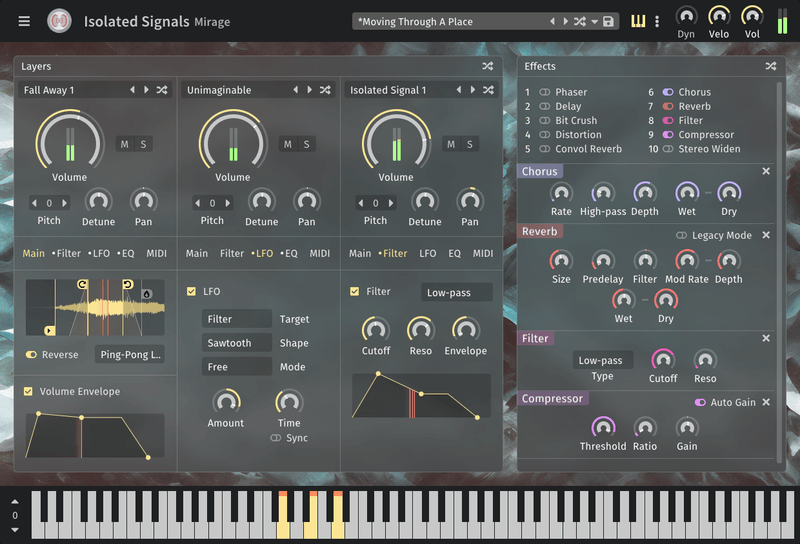Uncheck the Volume Envelope checkbox
The image size is (800, 544).
28,391
